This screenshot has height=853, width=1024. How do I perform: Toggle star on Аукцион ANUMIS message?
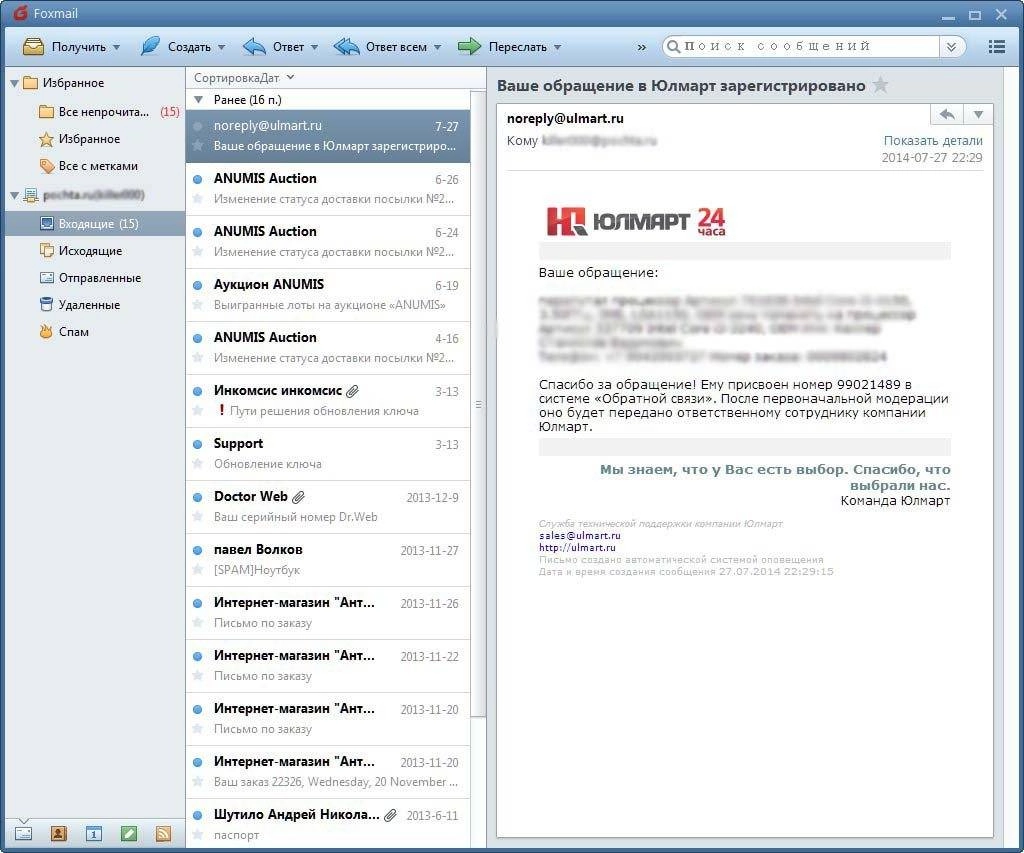click(197, 304)
